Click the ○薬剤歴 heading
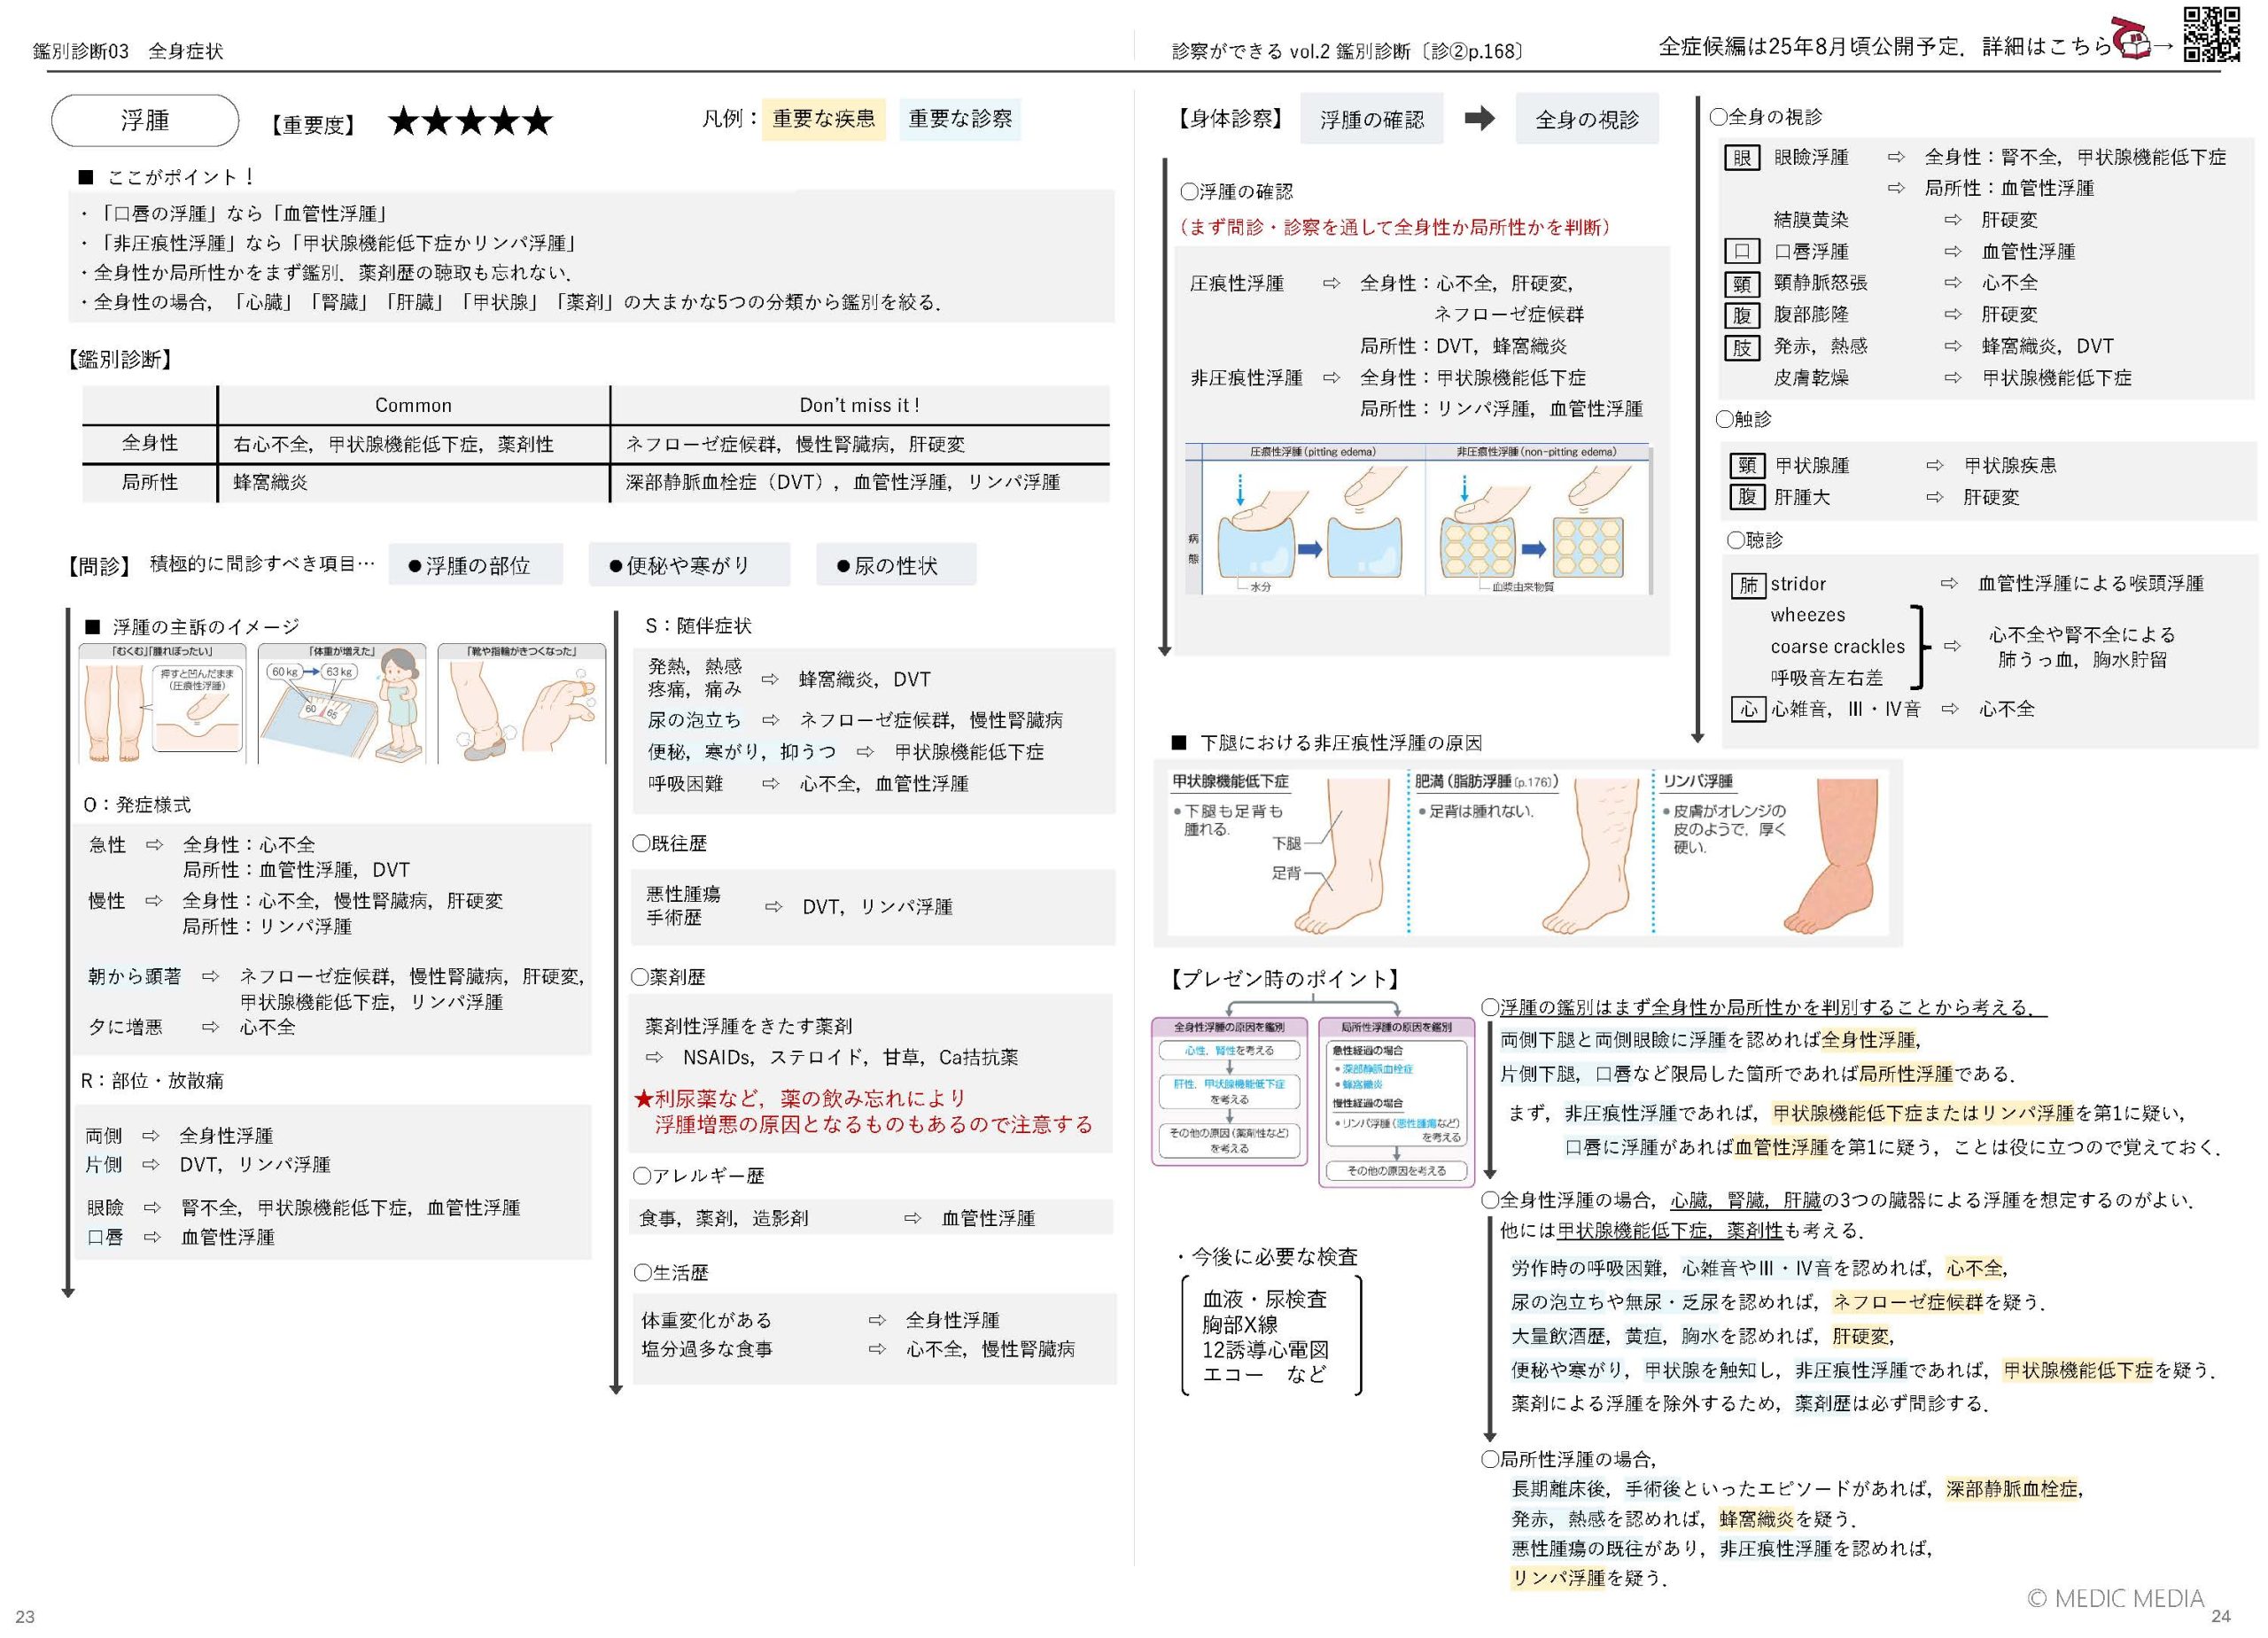Screen dimensions: 2268x1638 (669, 977)
